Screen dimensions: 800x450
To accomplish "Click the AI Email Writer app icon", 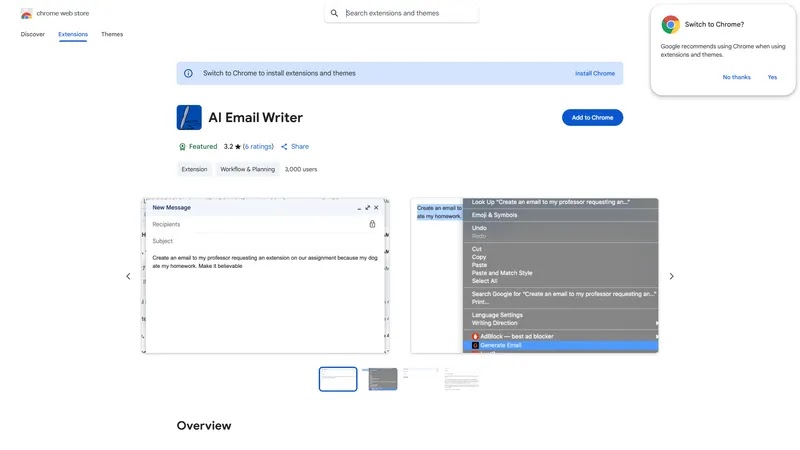I will (189, 117).
